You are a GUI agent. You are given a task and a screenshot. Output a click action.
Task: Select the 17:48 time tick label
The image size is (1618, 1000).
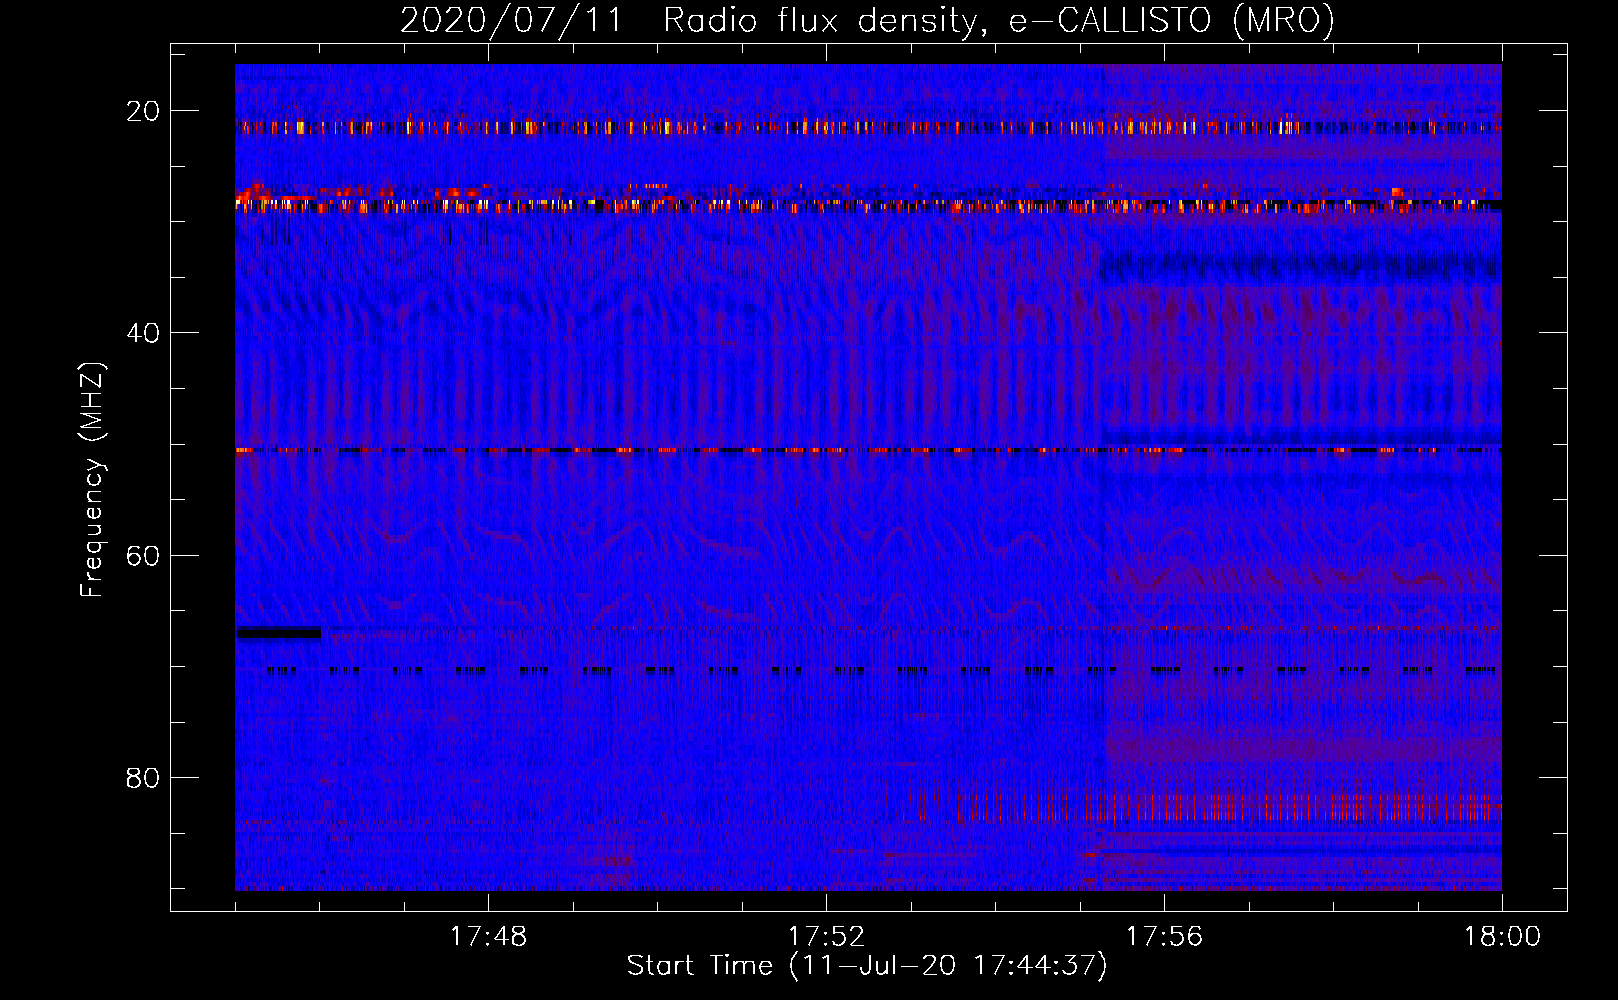click(x=488, y=937)
